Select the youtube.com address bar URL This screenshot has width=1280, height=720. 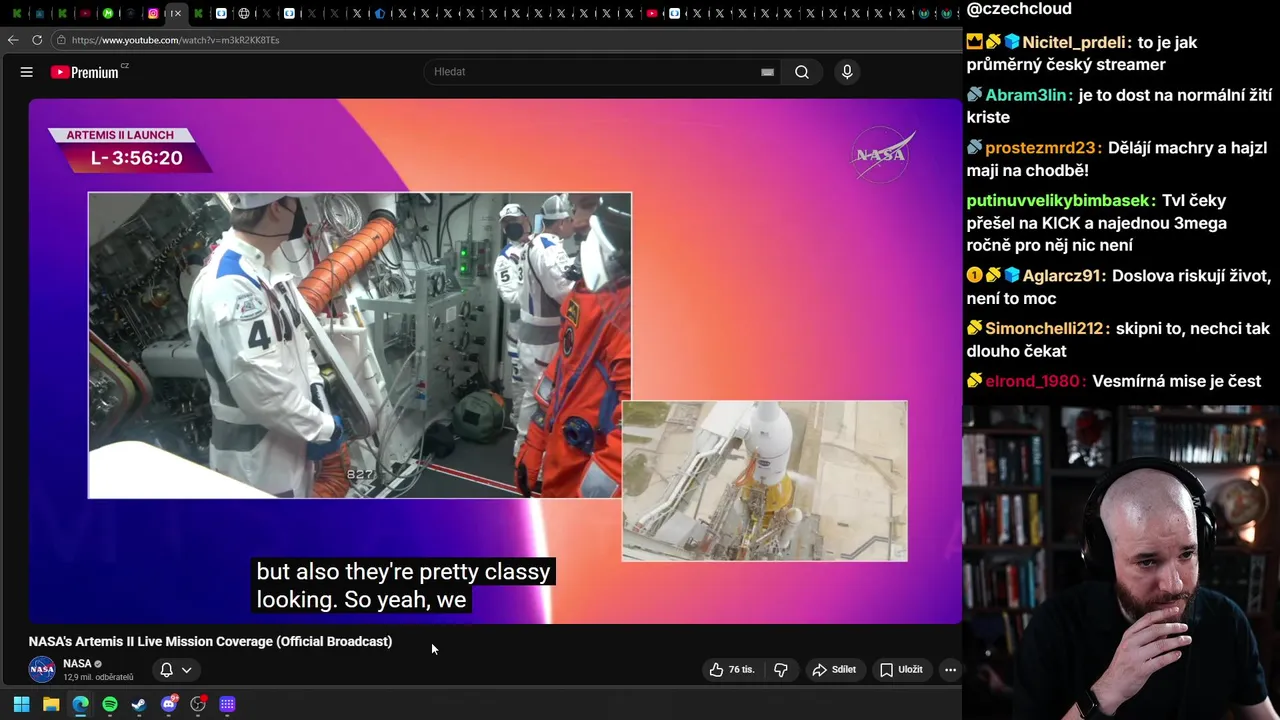coord(175,40)
